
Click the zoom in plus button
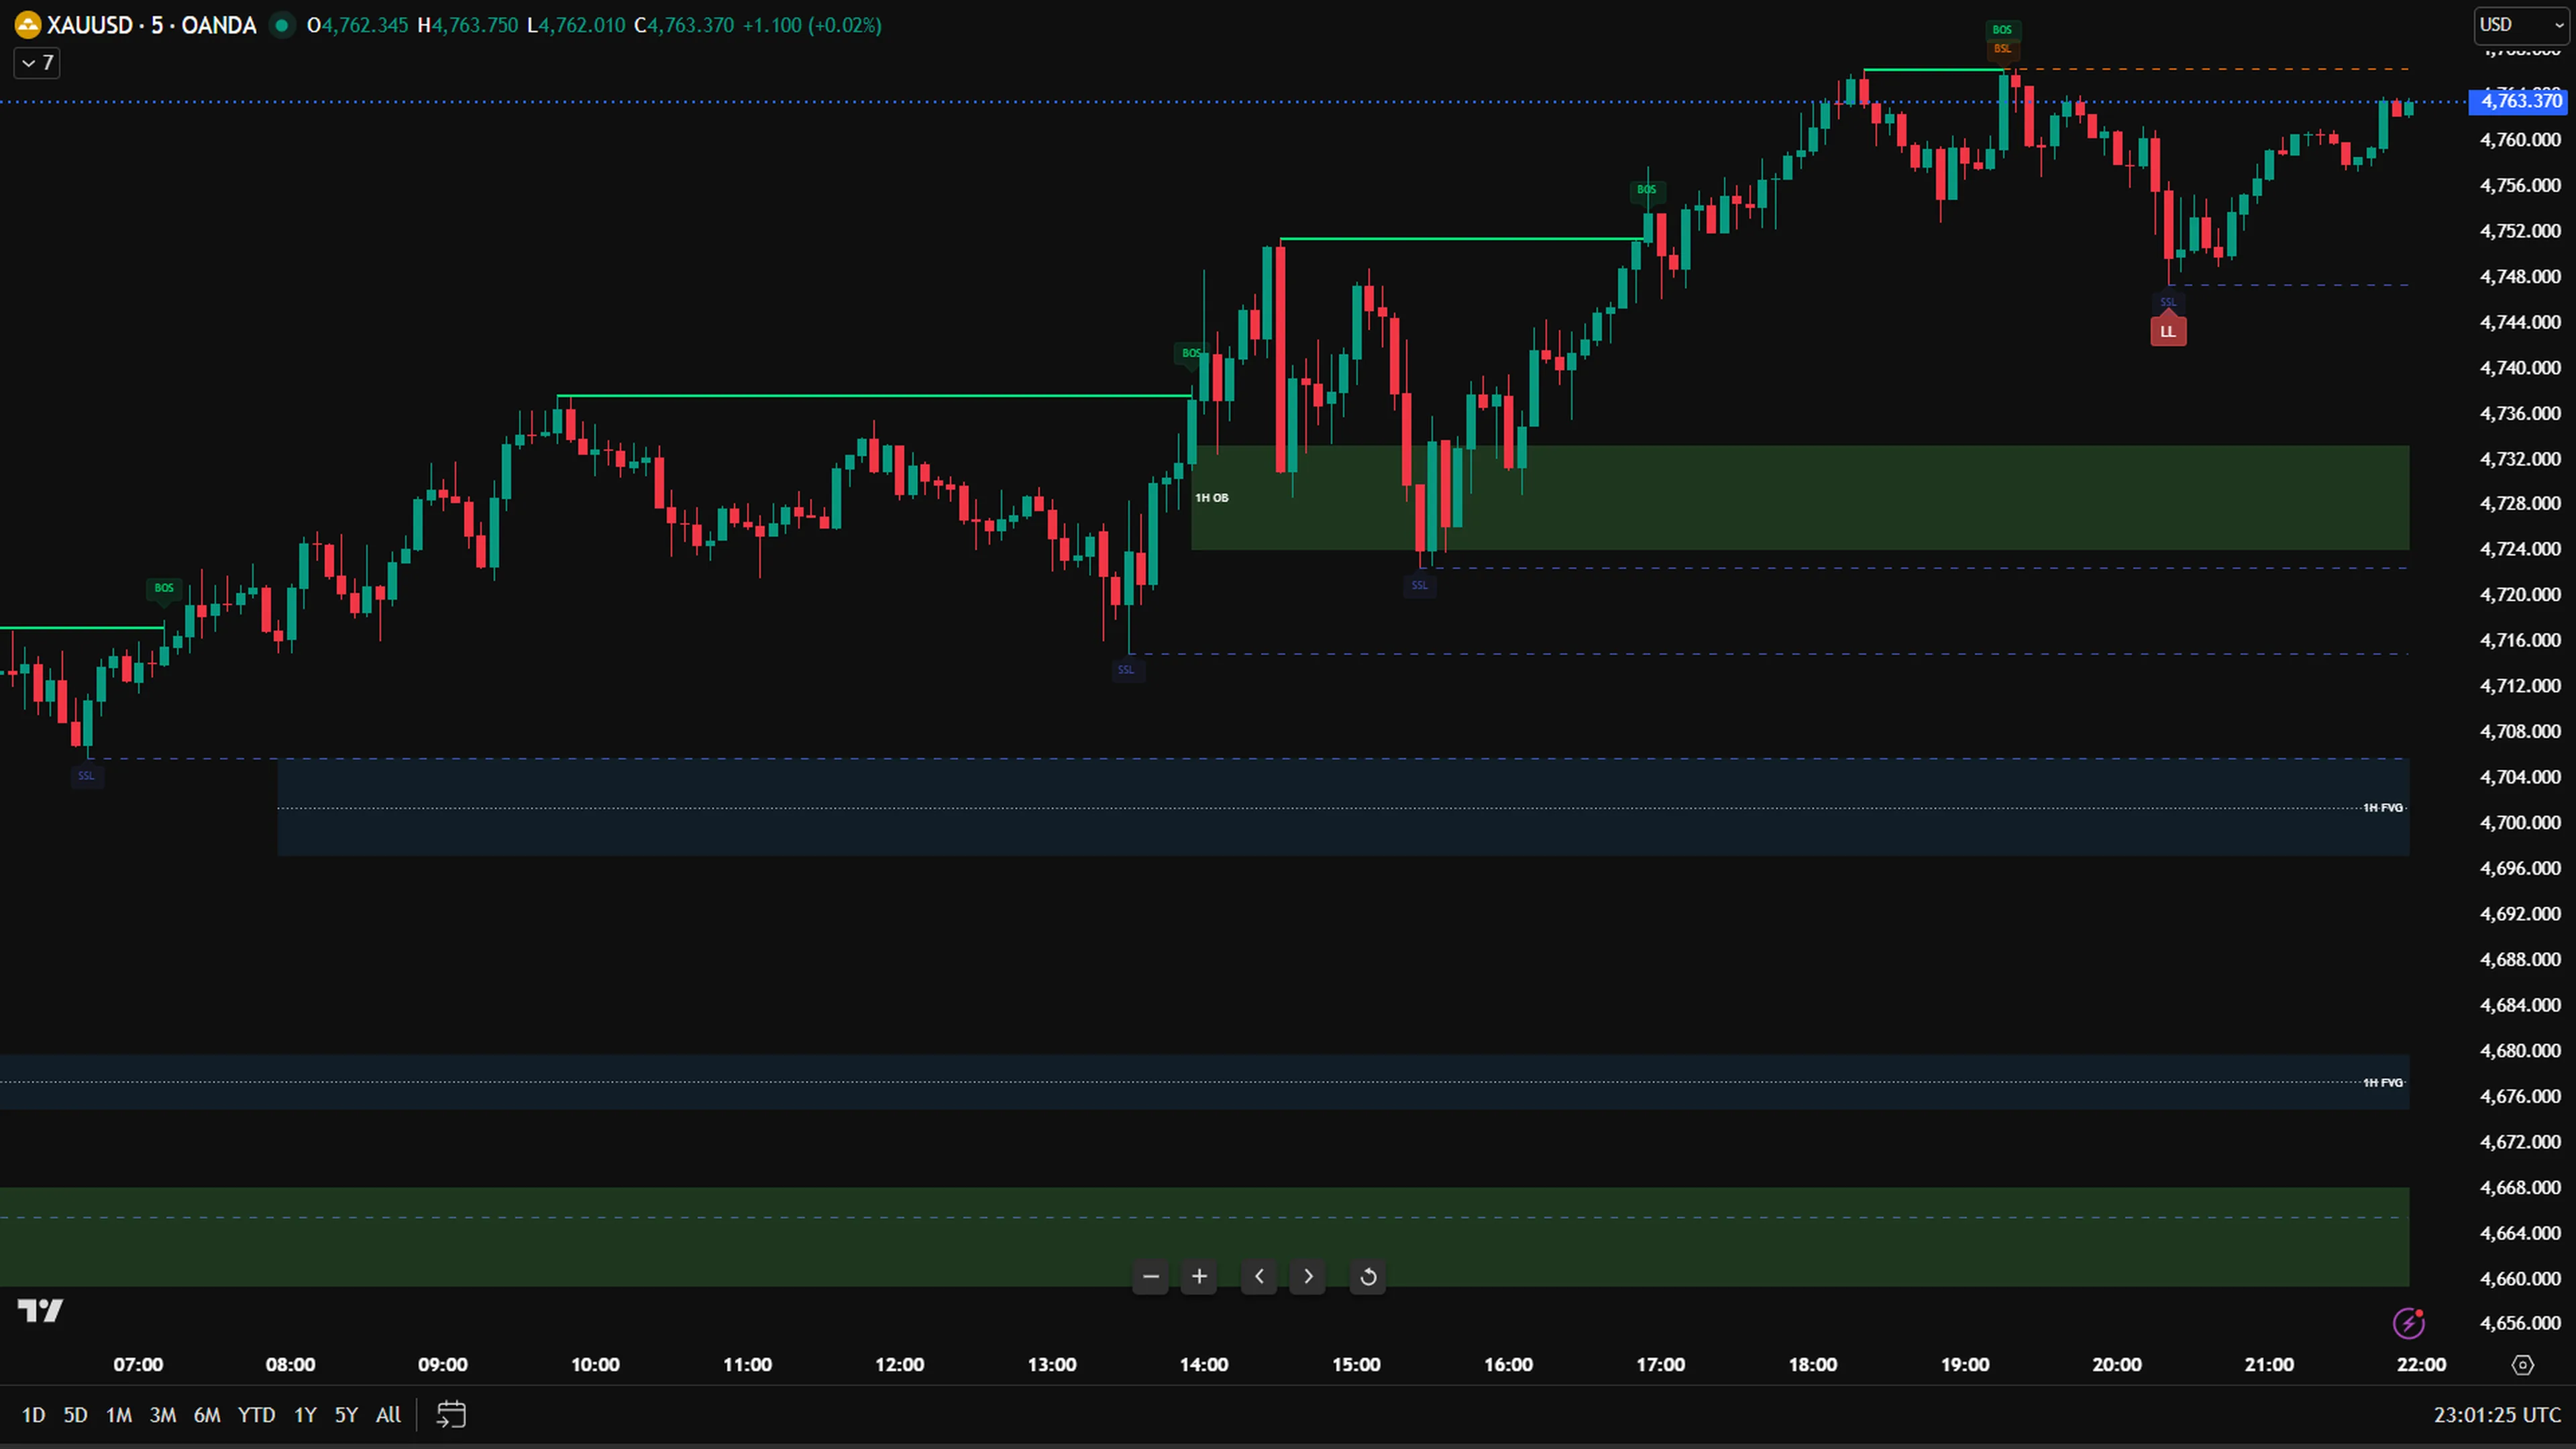coord(1199,1277)
